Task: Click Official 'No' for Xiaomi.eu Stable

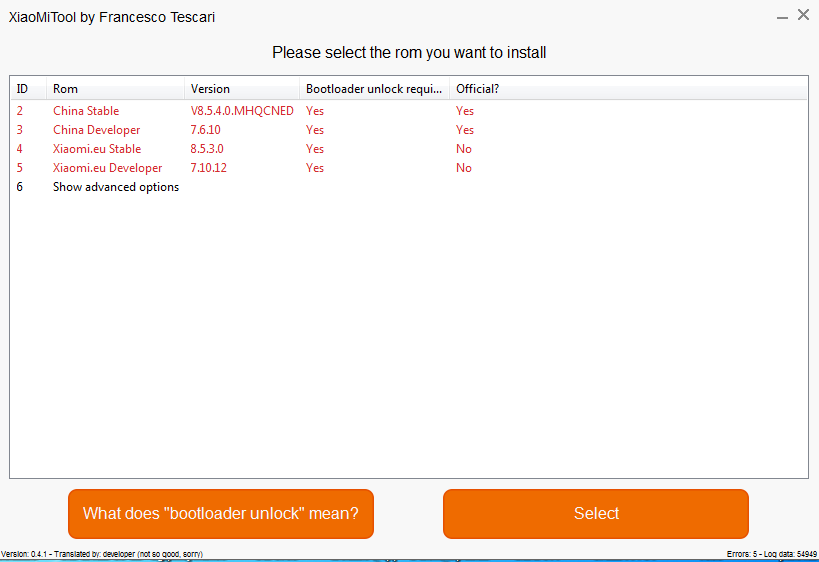Action: tap(464, 149)
